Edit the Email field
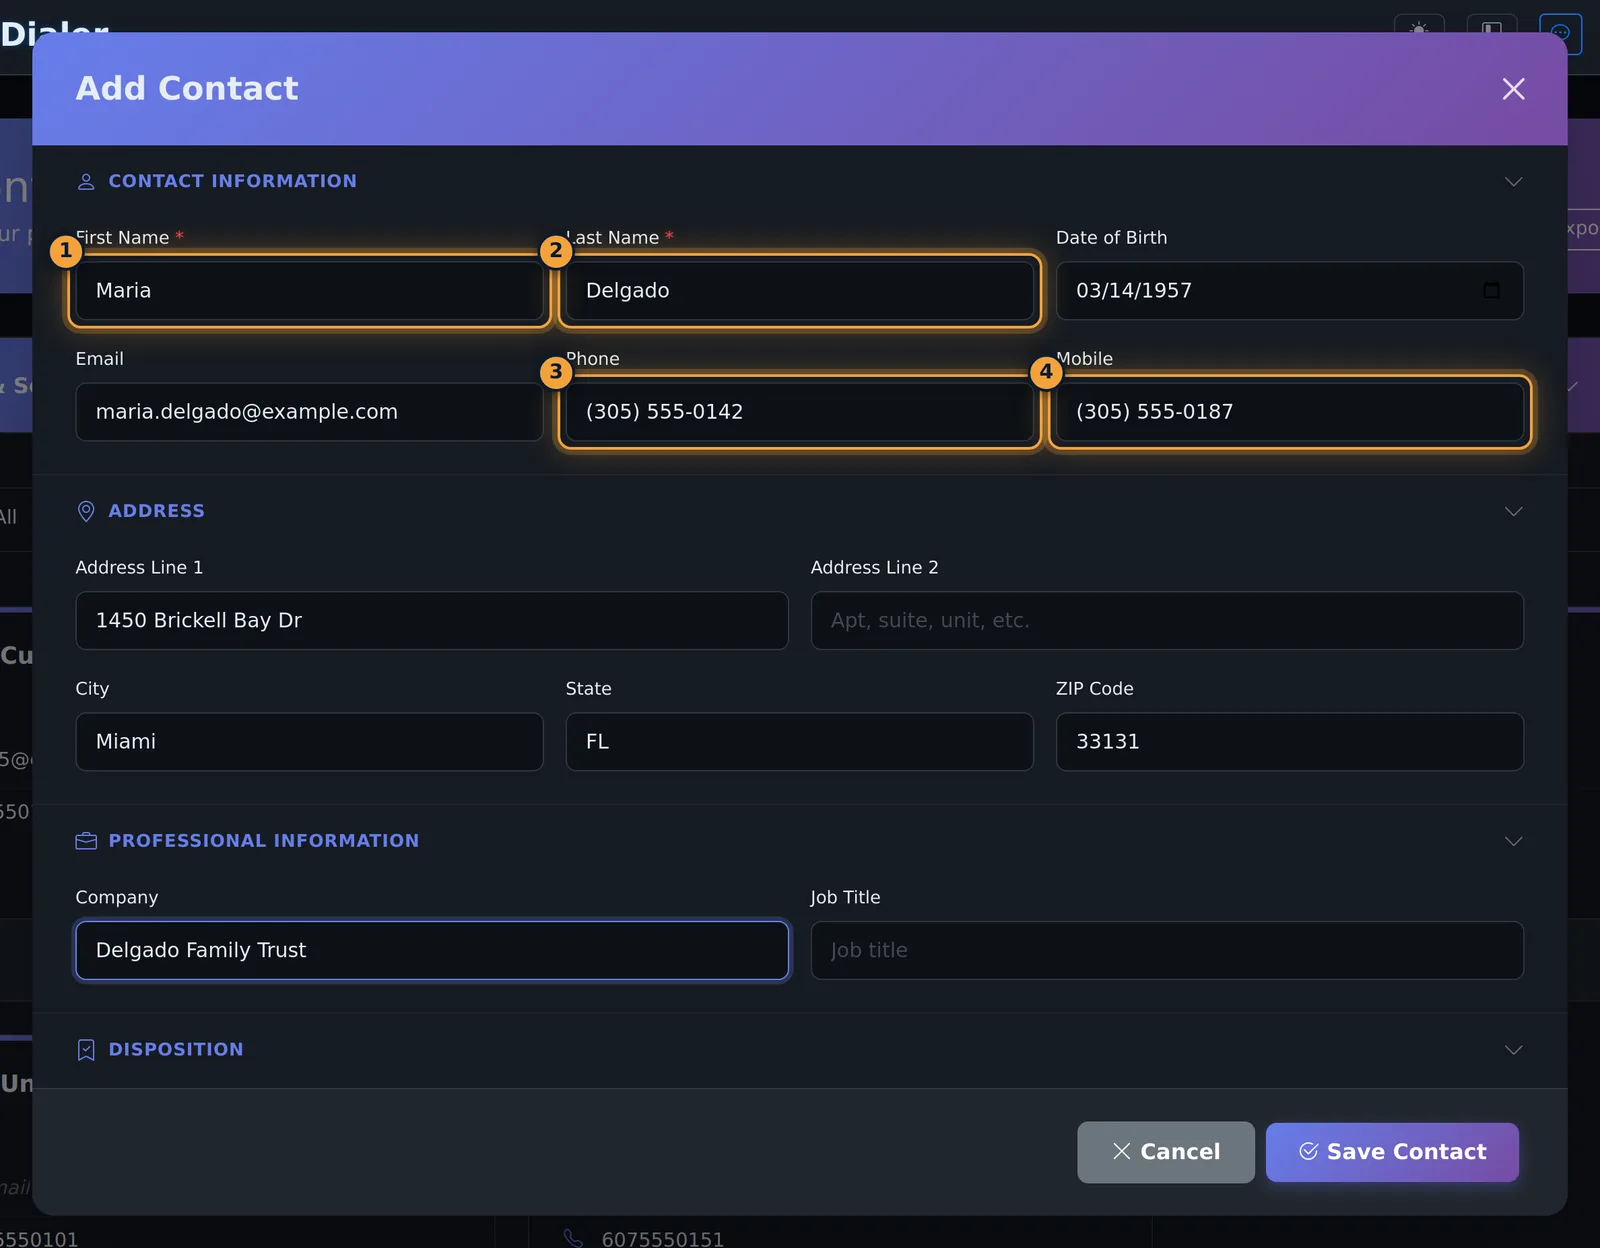Screen dimensions: 1600x1248 click(309, 412)
